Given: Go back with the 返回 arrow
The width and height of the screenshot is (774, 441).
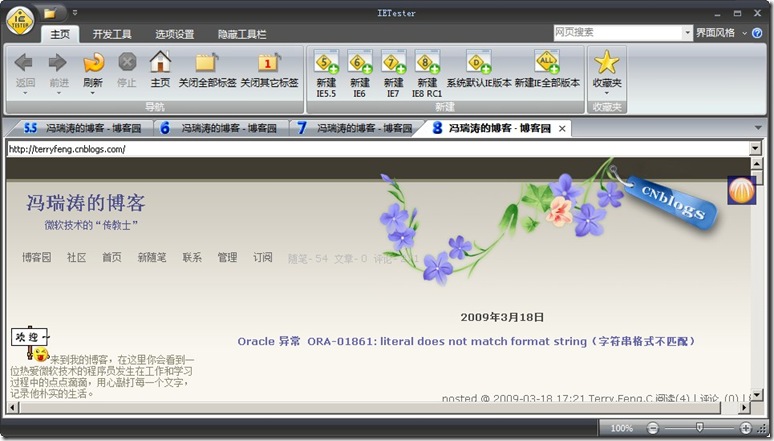Looking at the screenshot, I should click(x=25, y=69).
